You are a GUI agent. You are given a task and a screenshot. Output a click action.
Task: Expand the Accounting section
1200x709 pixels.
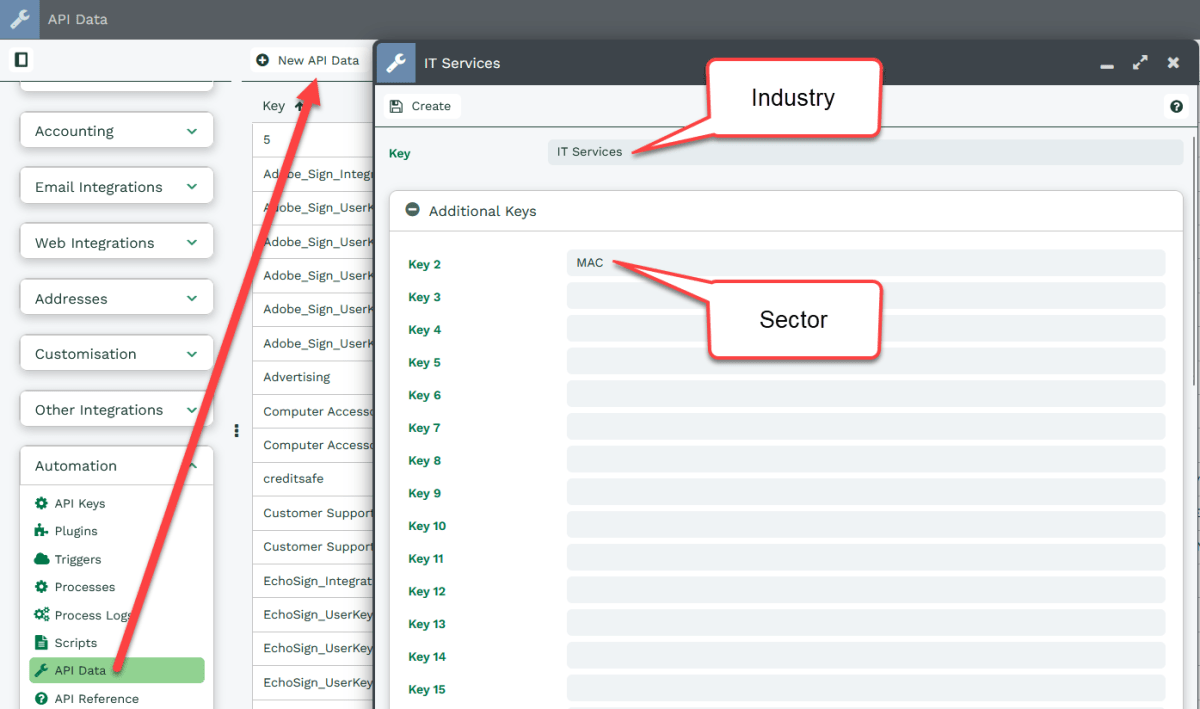point(116,131)
